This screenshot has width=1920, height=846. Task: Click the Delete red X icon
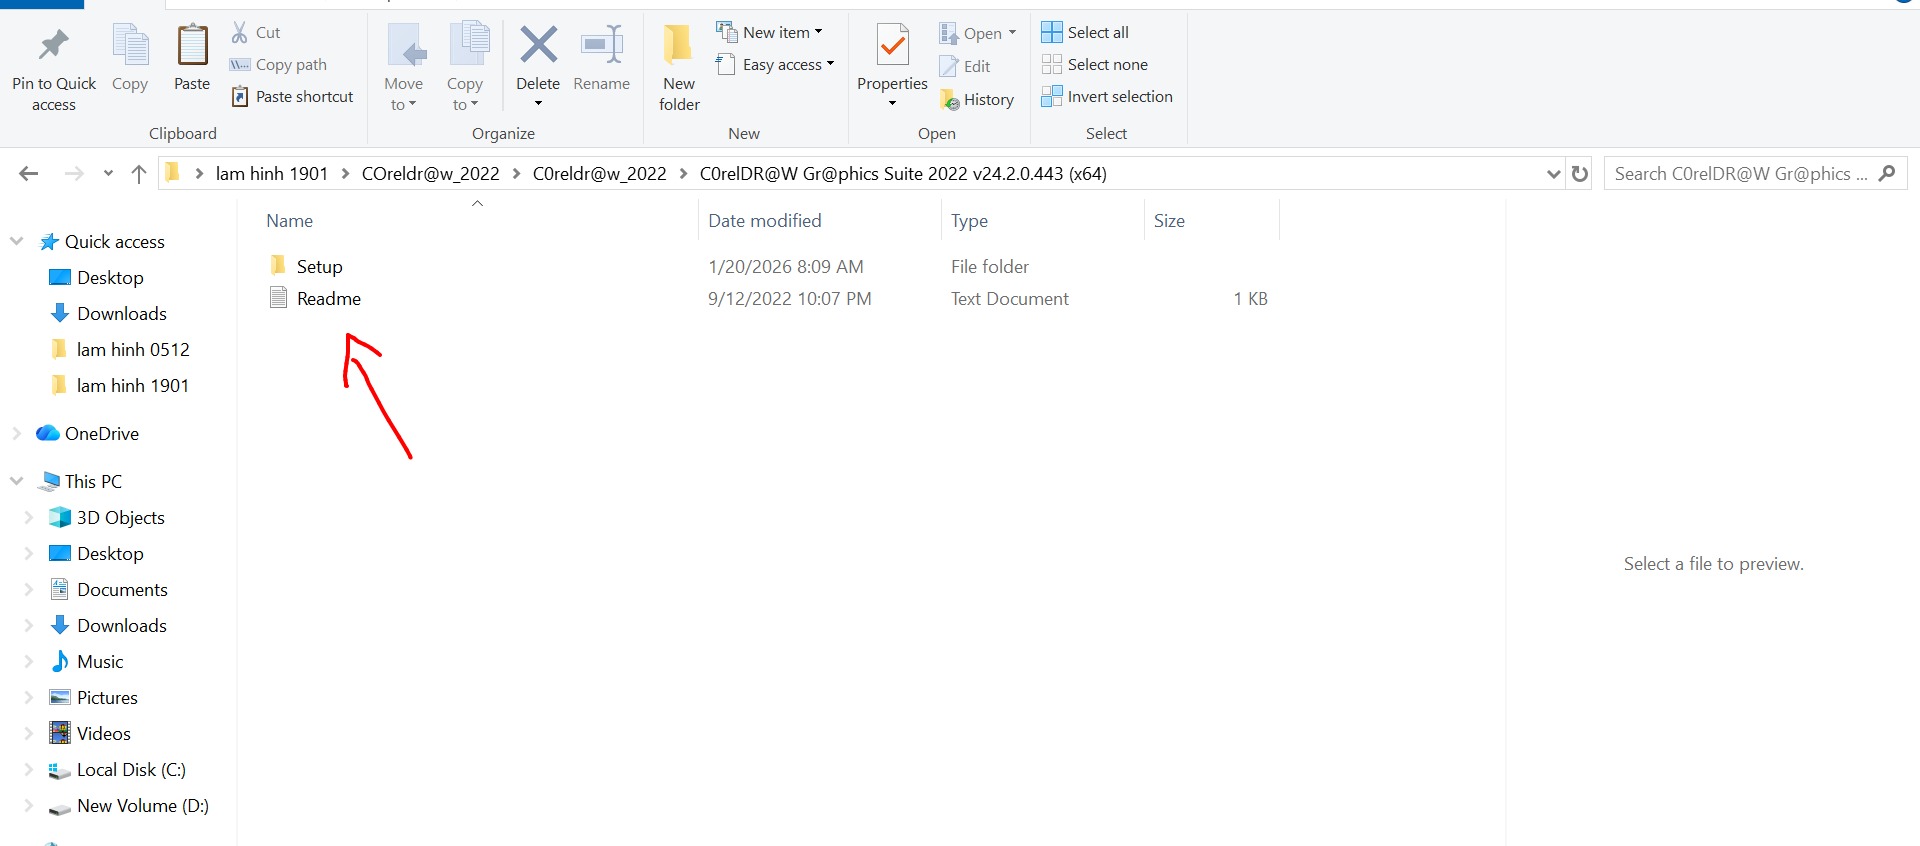pyautogui.click(x=538, y=46)
